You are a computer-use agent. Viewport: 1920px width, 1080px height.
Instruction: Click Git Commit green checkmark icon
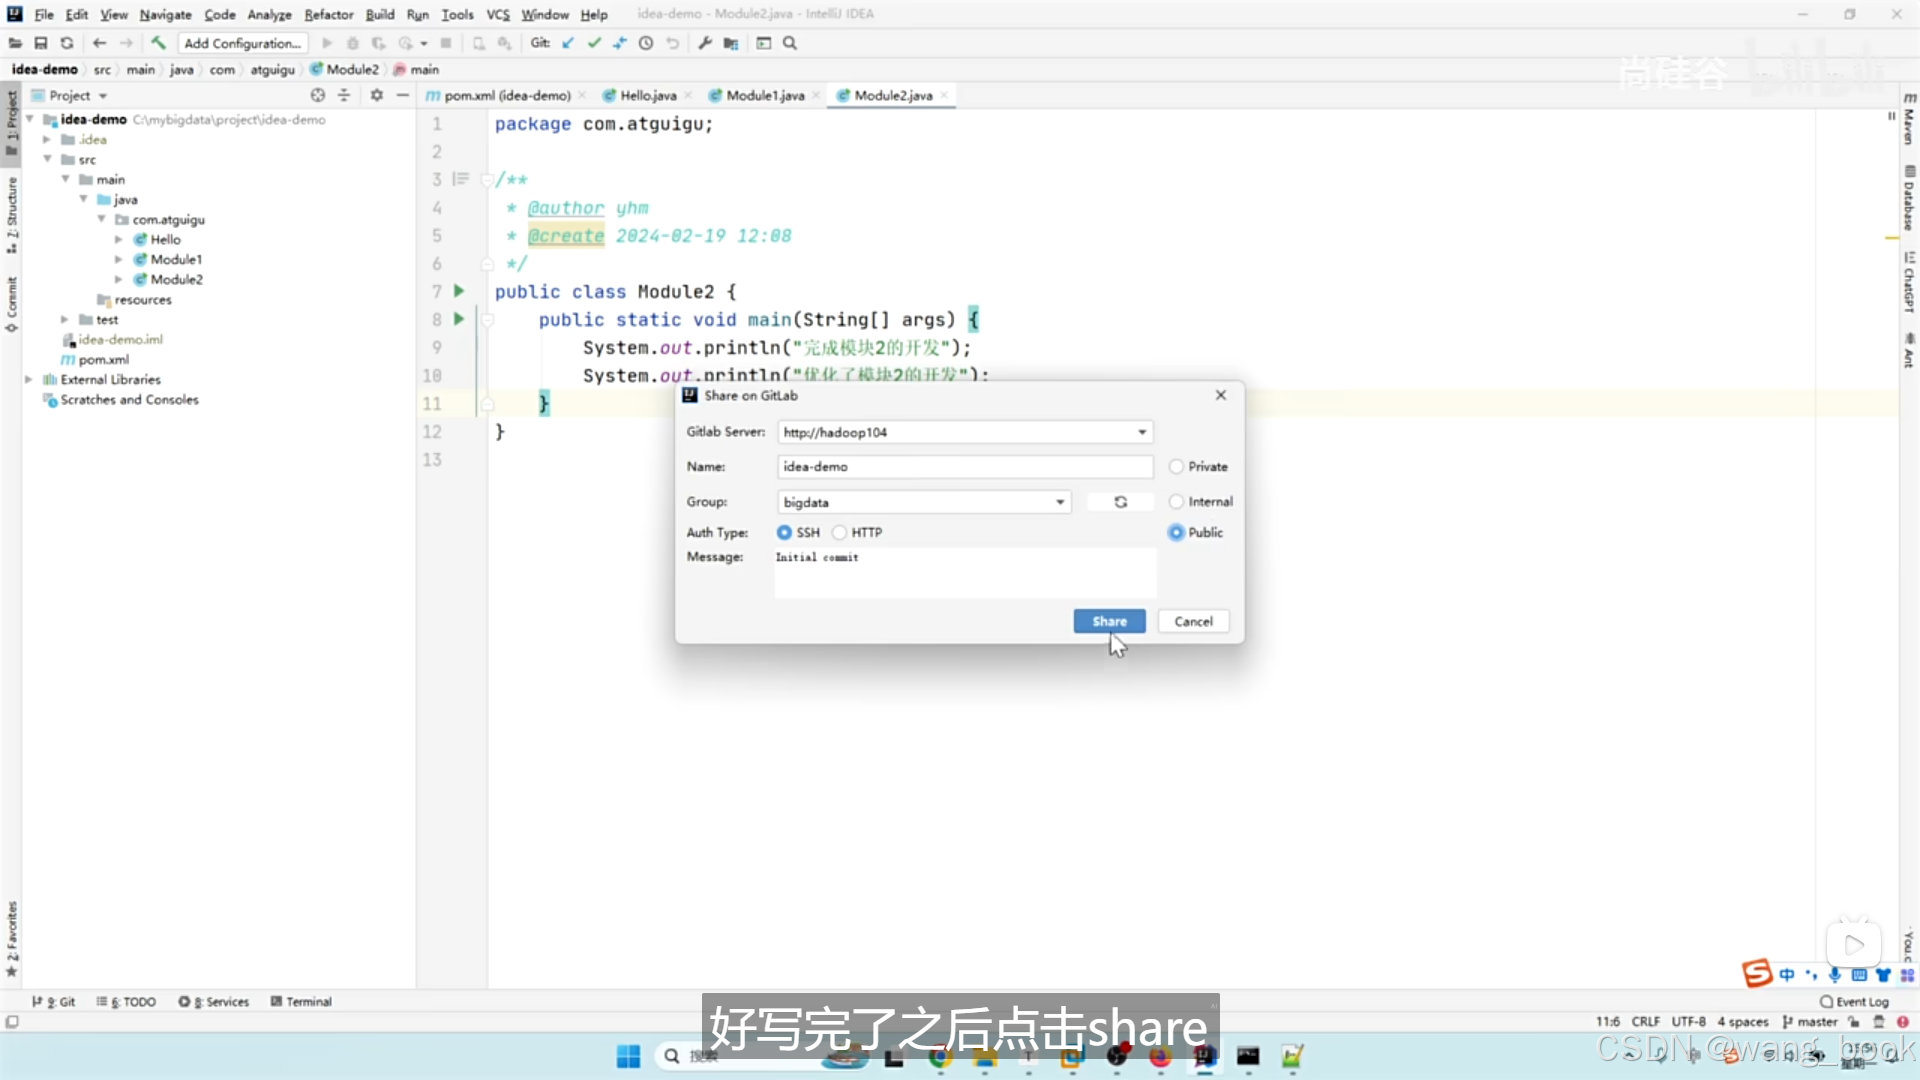point(594,43)
